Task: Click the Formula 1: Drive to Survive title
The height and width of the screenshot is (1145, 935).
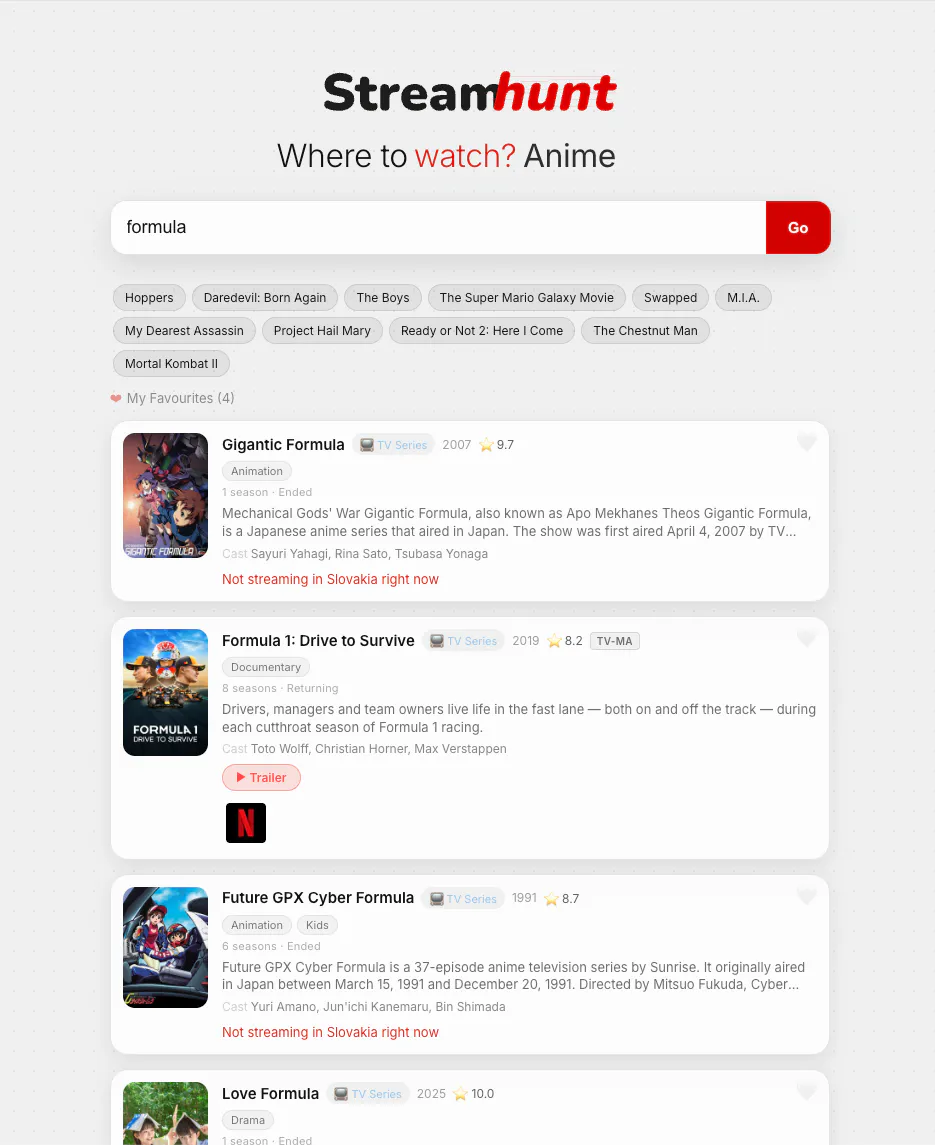Action: pyautogui.click(x=318, y=640)
